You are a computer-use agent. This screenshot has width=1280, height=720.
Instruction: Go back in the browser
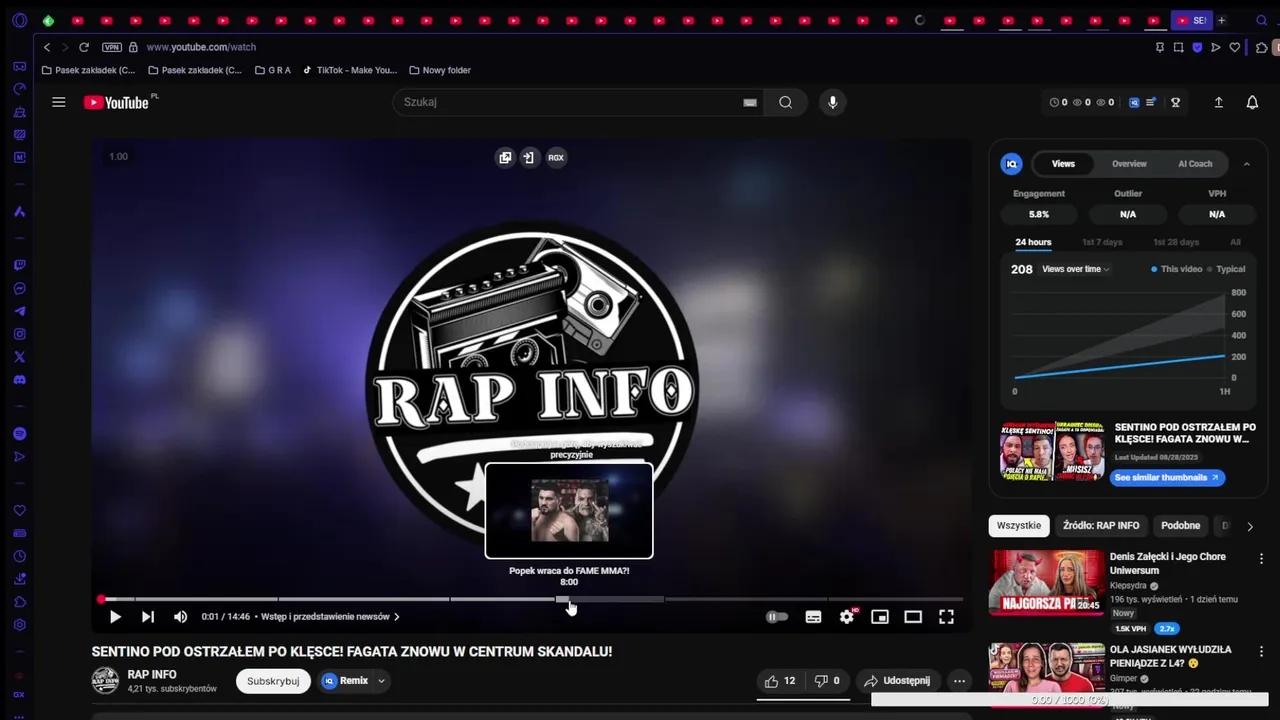[x=46, y=47]
